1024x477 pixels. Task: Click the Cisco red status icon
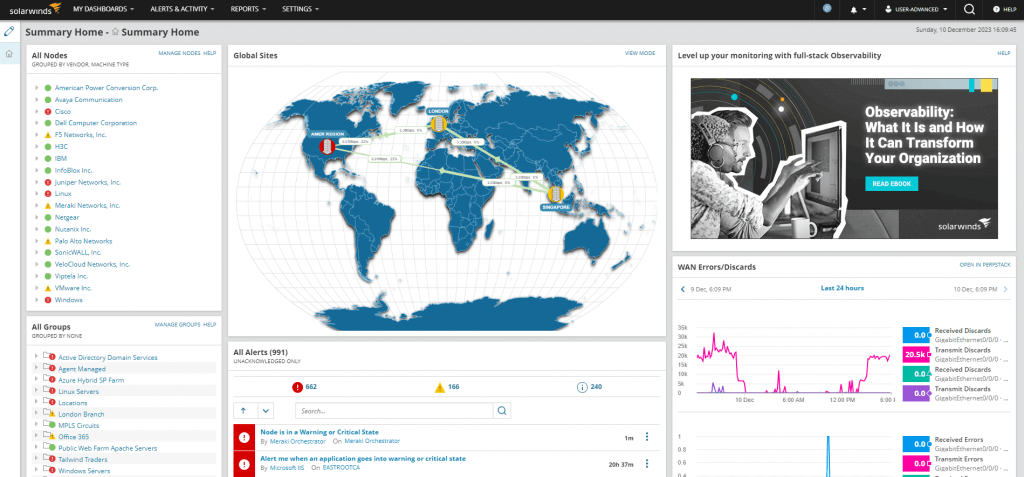(x=48, y=111)
